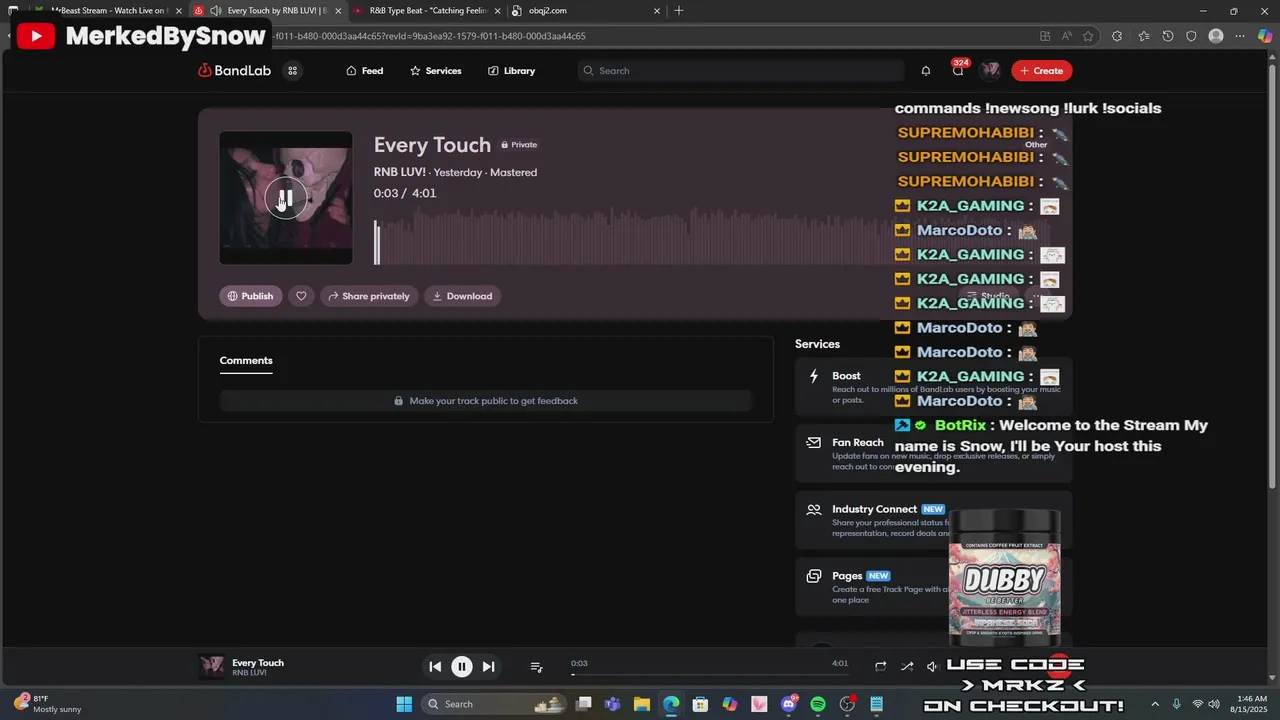The width and height of the screenshot is (1280, 720).
Task: Click the Publish button
Action: click(x=251, y=296)
